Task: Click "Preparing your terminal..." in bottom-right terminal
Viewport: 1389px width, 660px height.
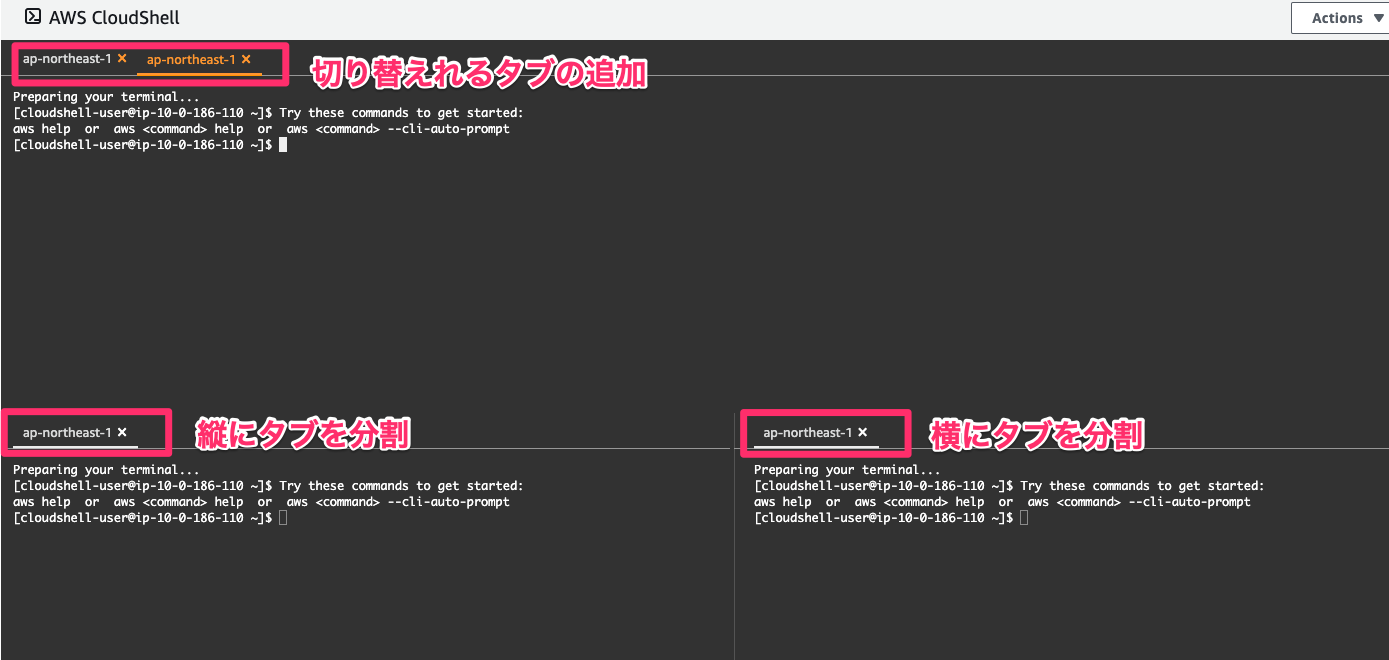Action: click(x=847, y=470)
